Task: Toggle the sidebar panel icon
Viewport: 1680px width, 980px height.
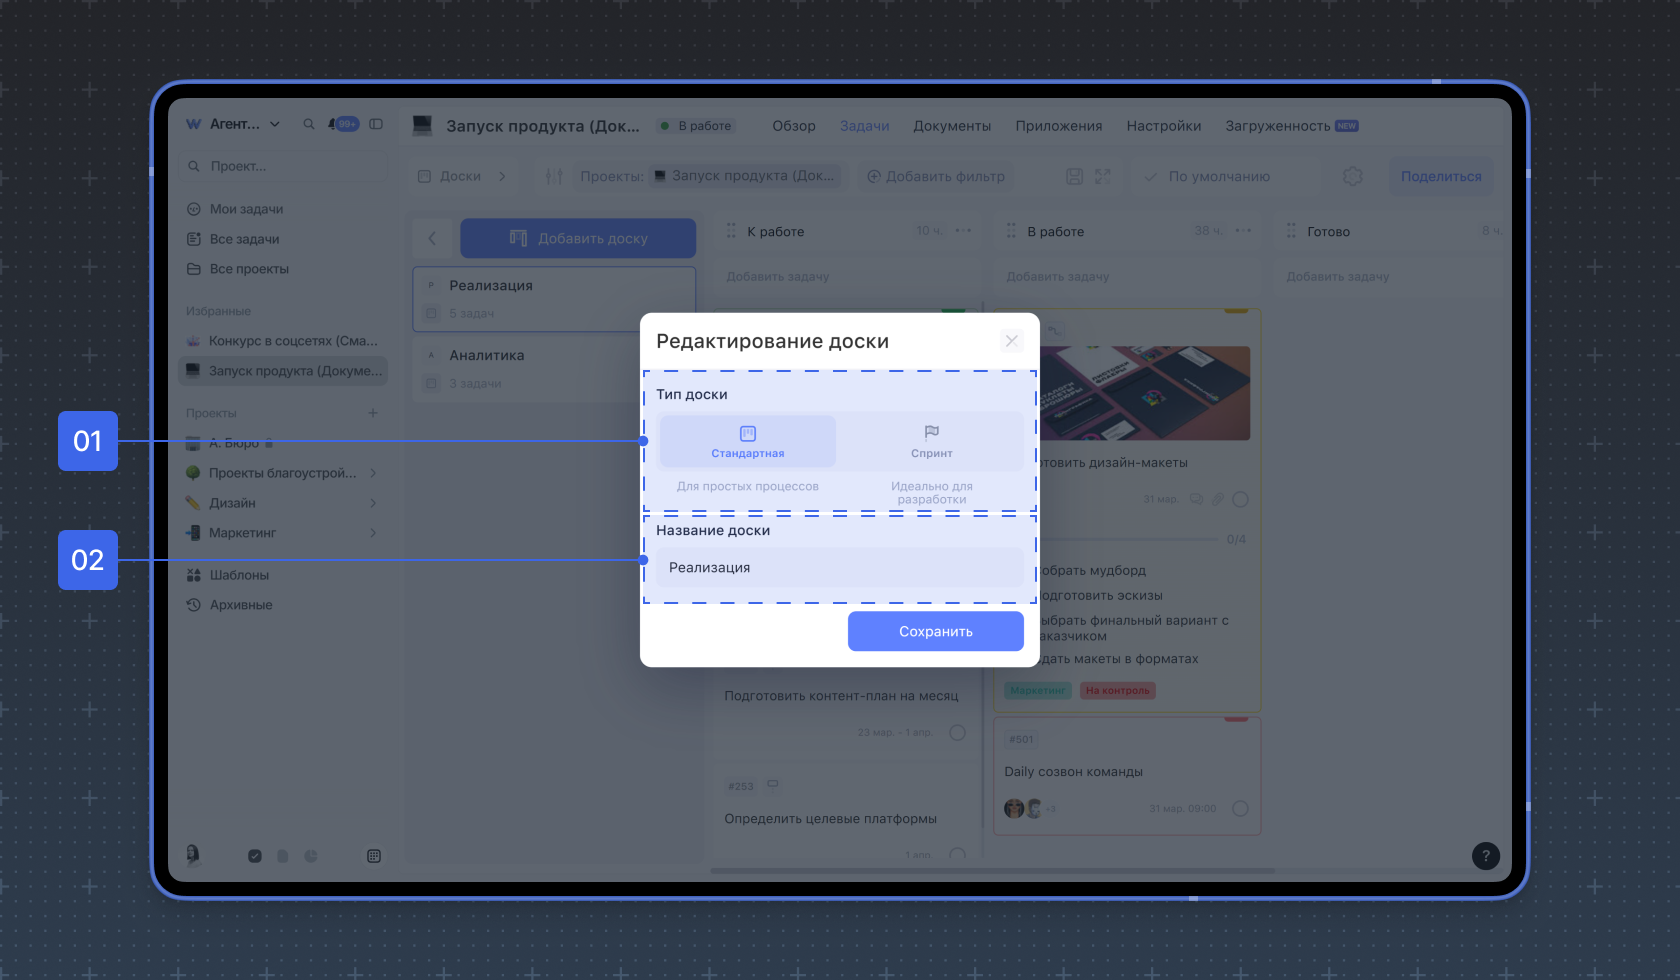Action: (376, 124)
